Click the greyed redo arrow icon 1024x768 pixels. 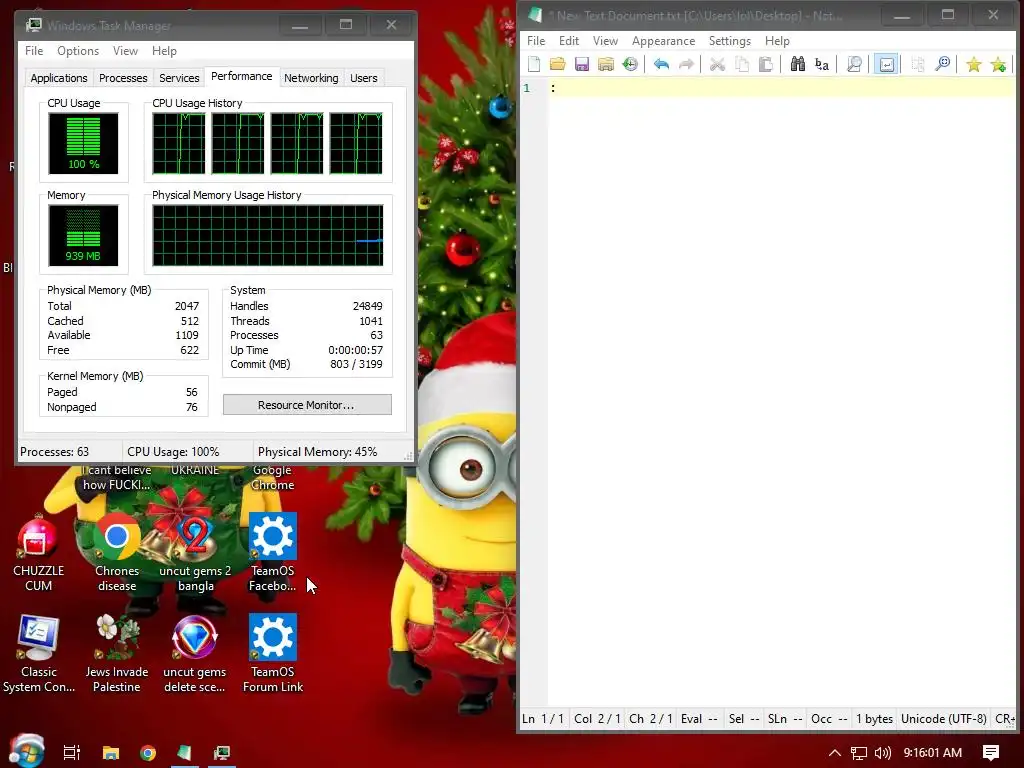pos(686,64)
